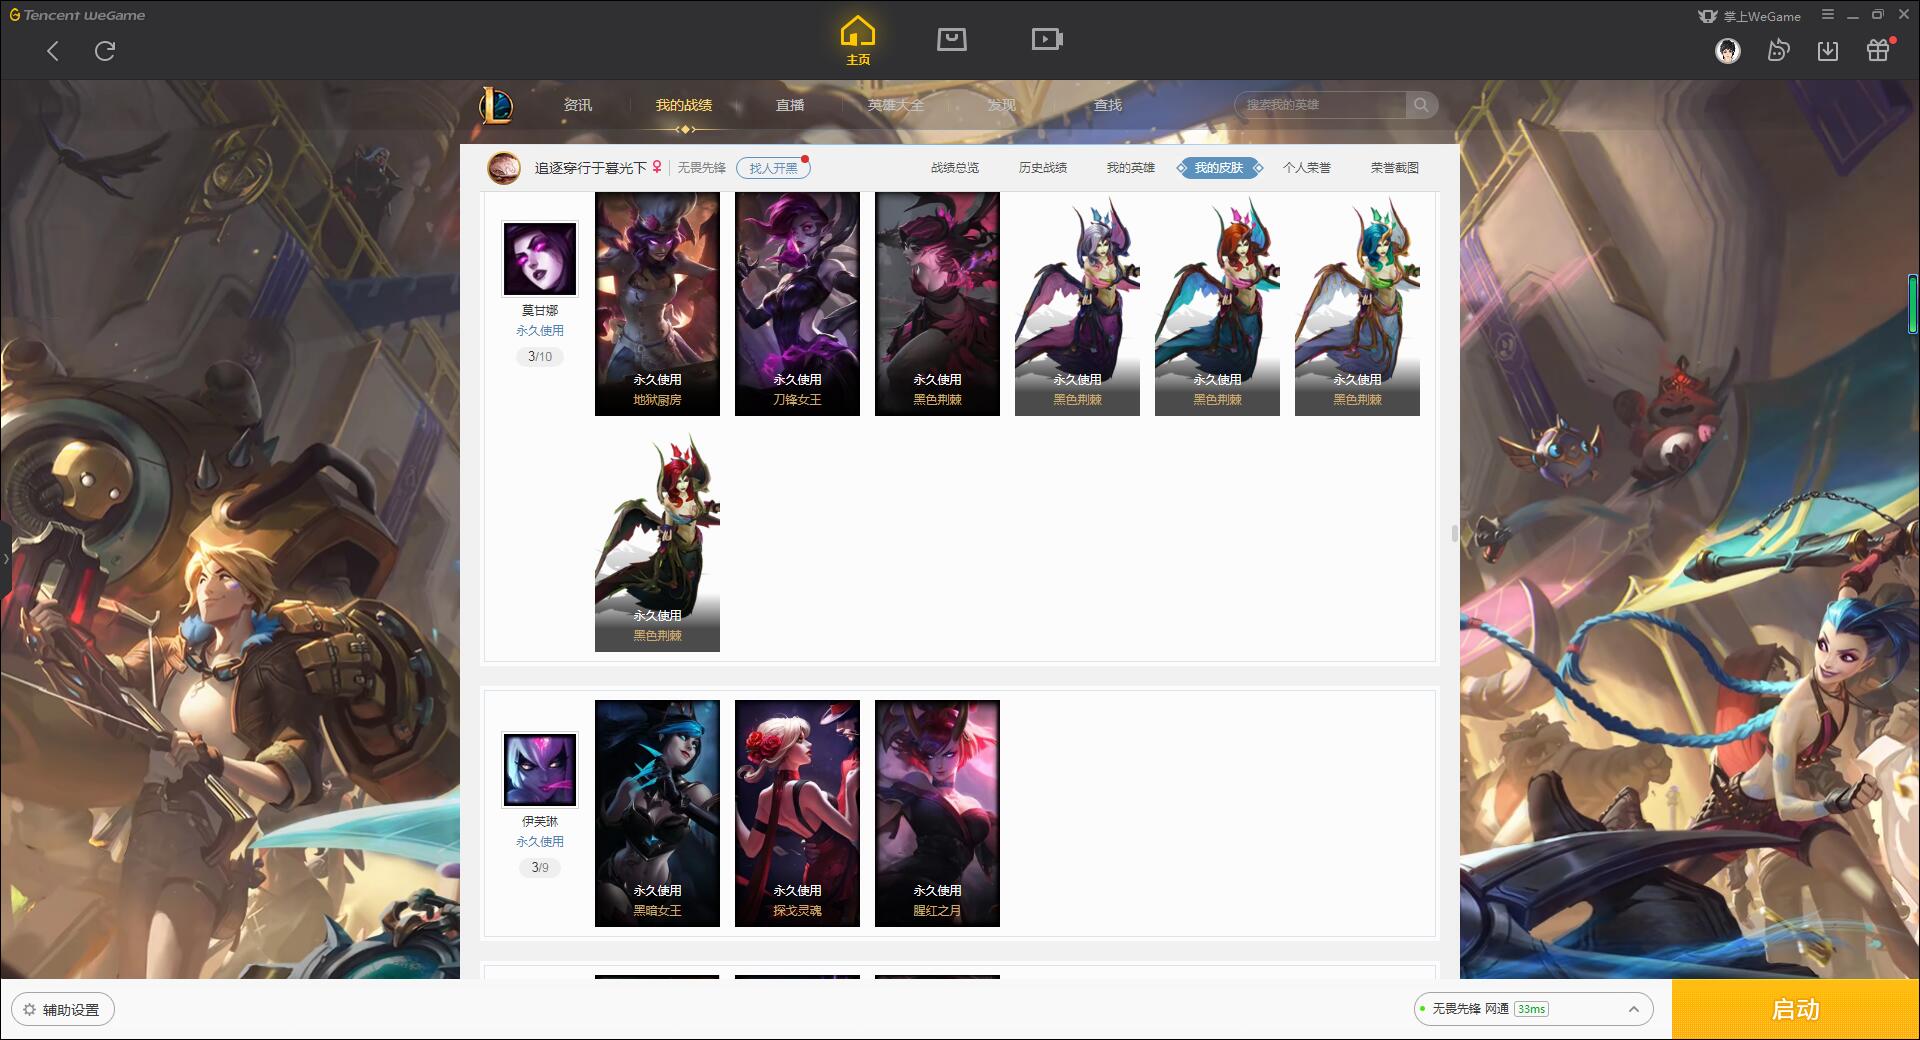Click summoner name 追逐穿行于暮光下
This screenshot has height=1040, width=1920.
click(591, 168)
